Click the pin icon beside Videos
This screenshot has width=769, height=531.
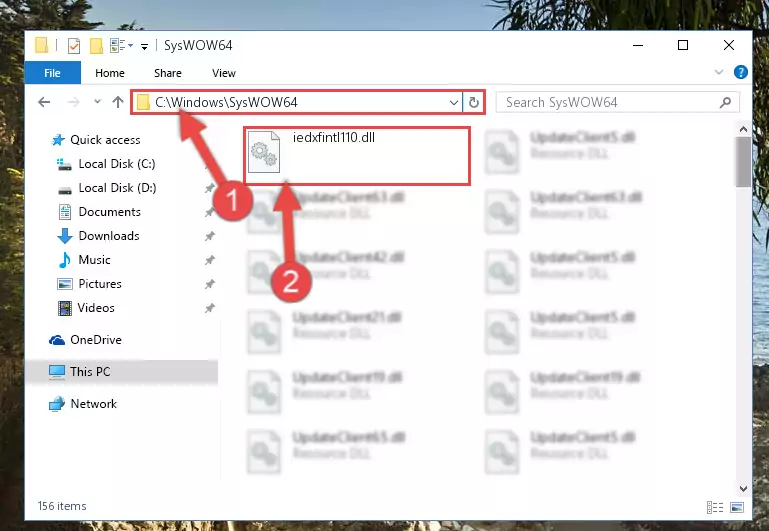pyautogui.click(x=209, y=308)
